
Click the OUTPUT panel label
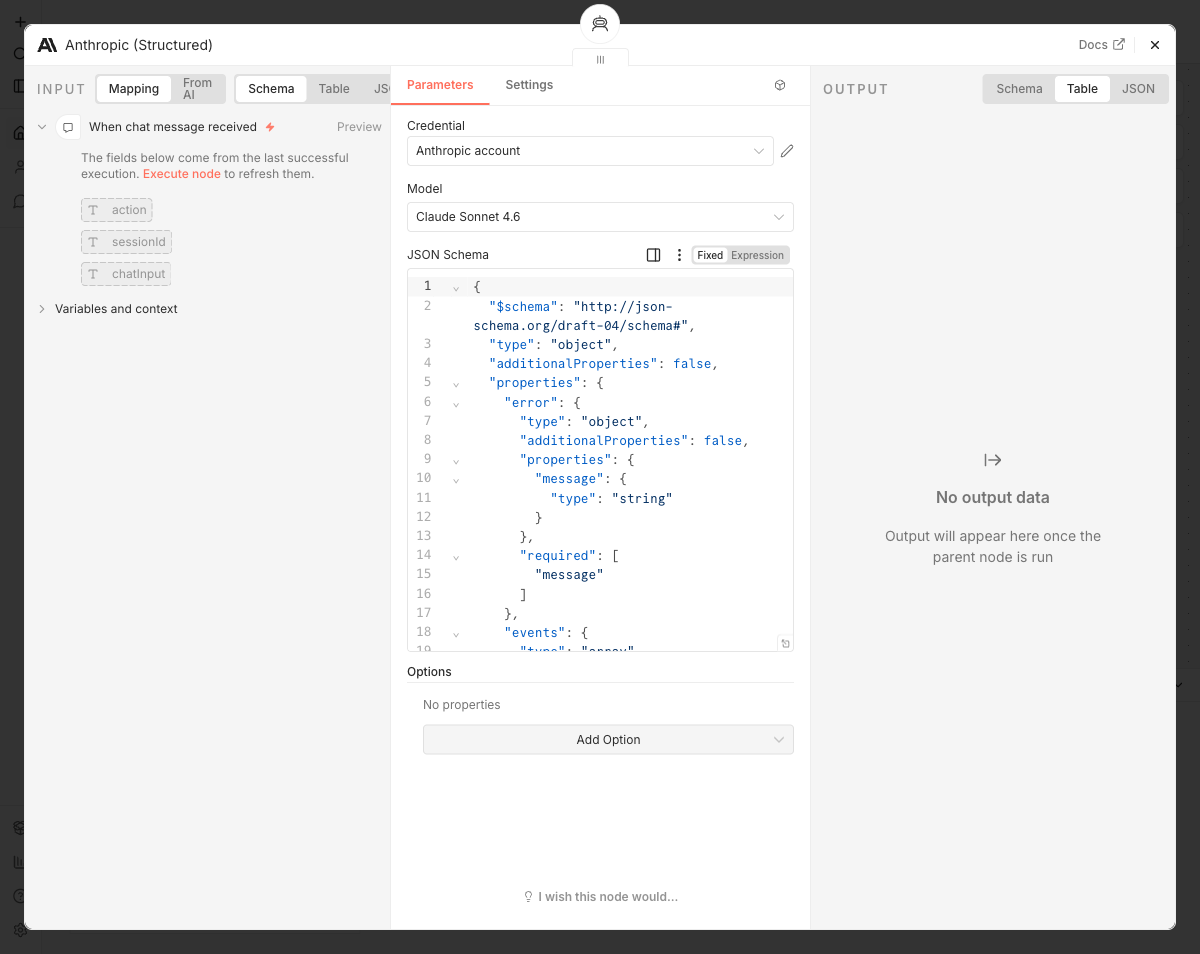pos(856,89)
